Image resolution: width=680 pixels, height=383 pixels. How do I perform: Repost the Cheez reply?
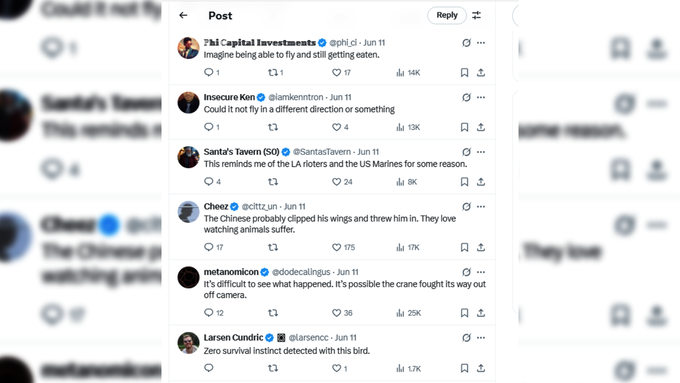pyautogui.click(x=273, y=247)
